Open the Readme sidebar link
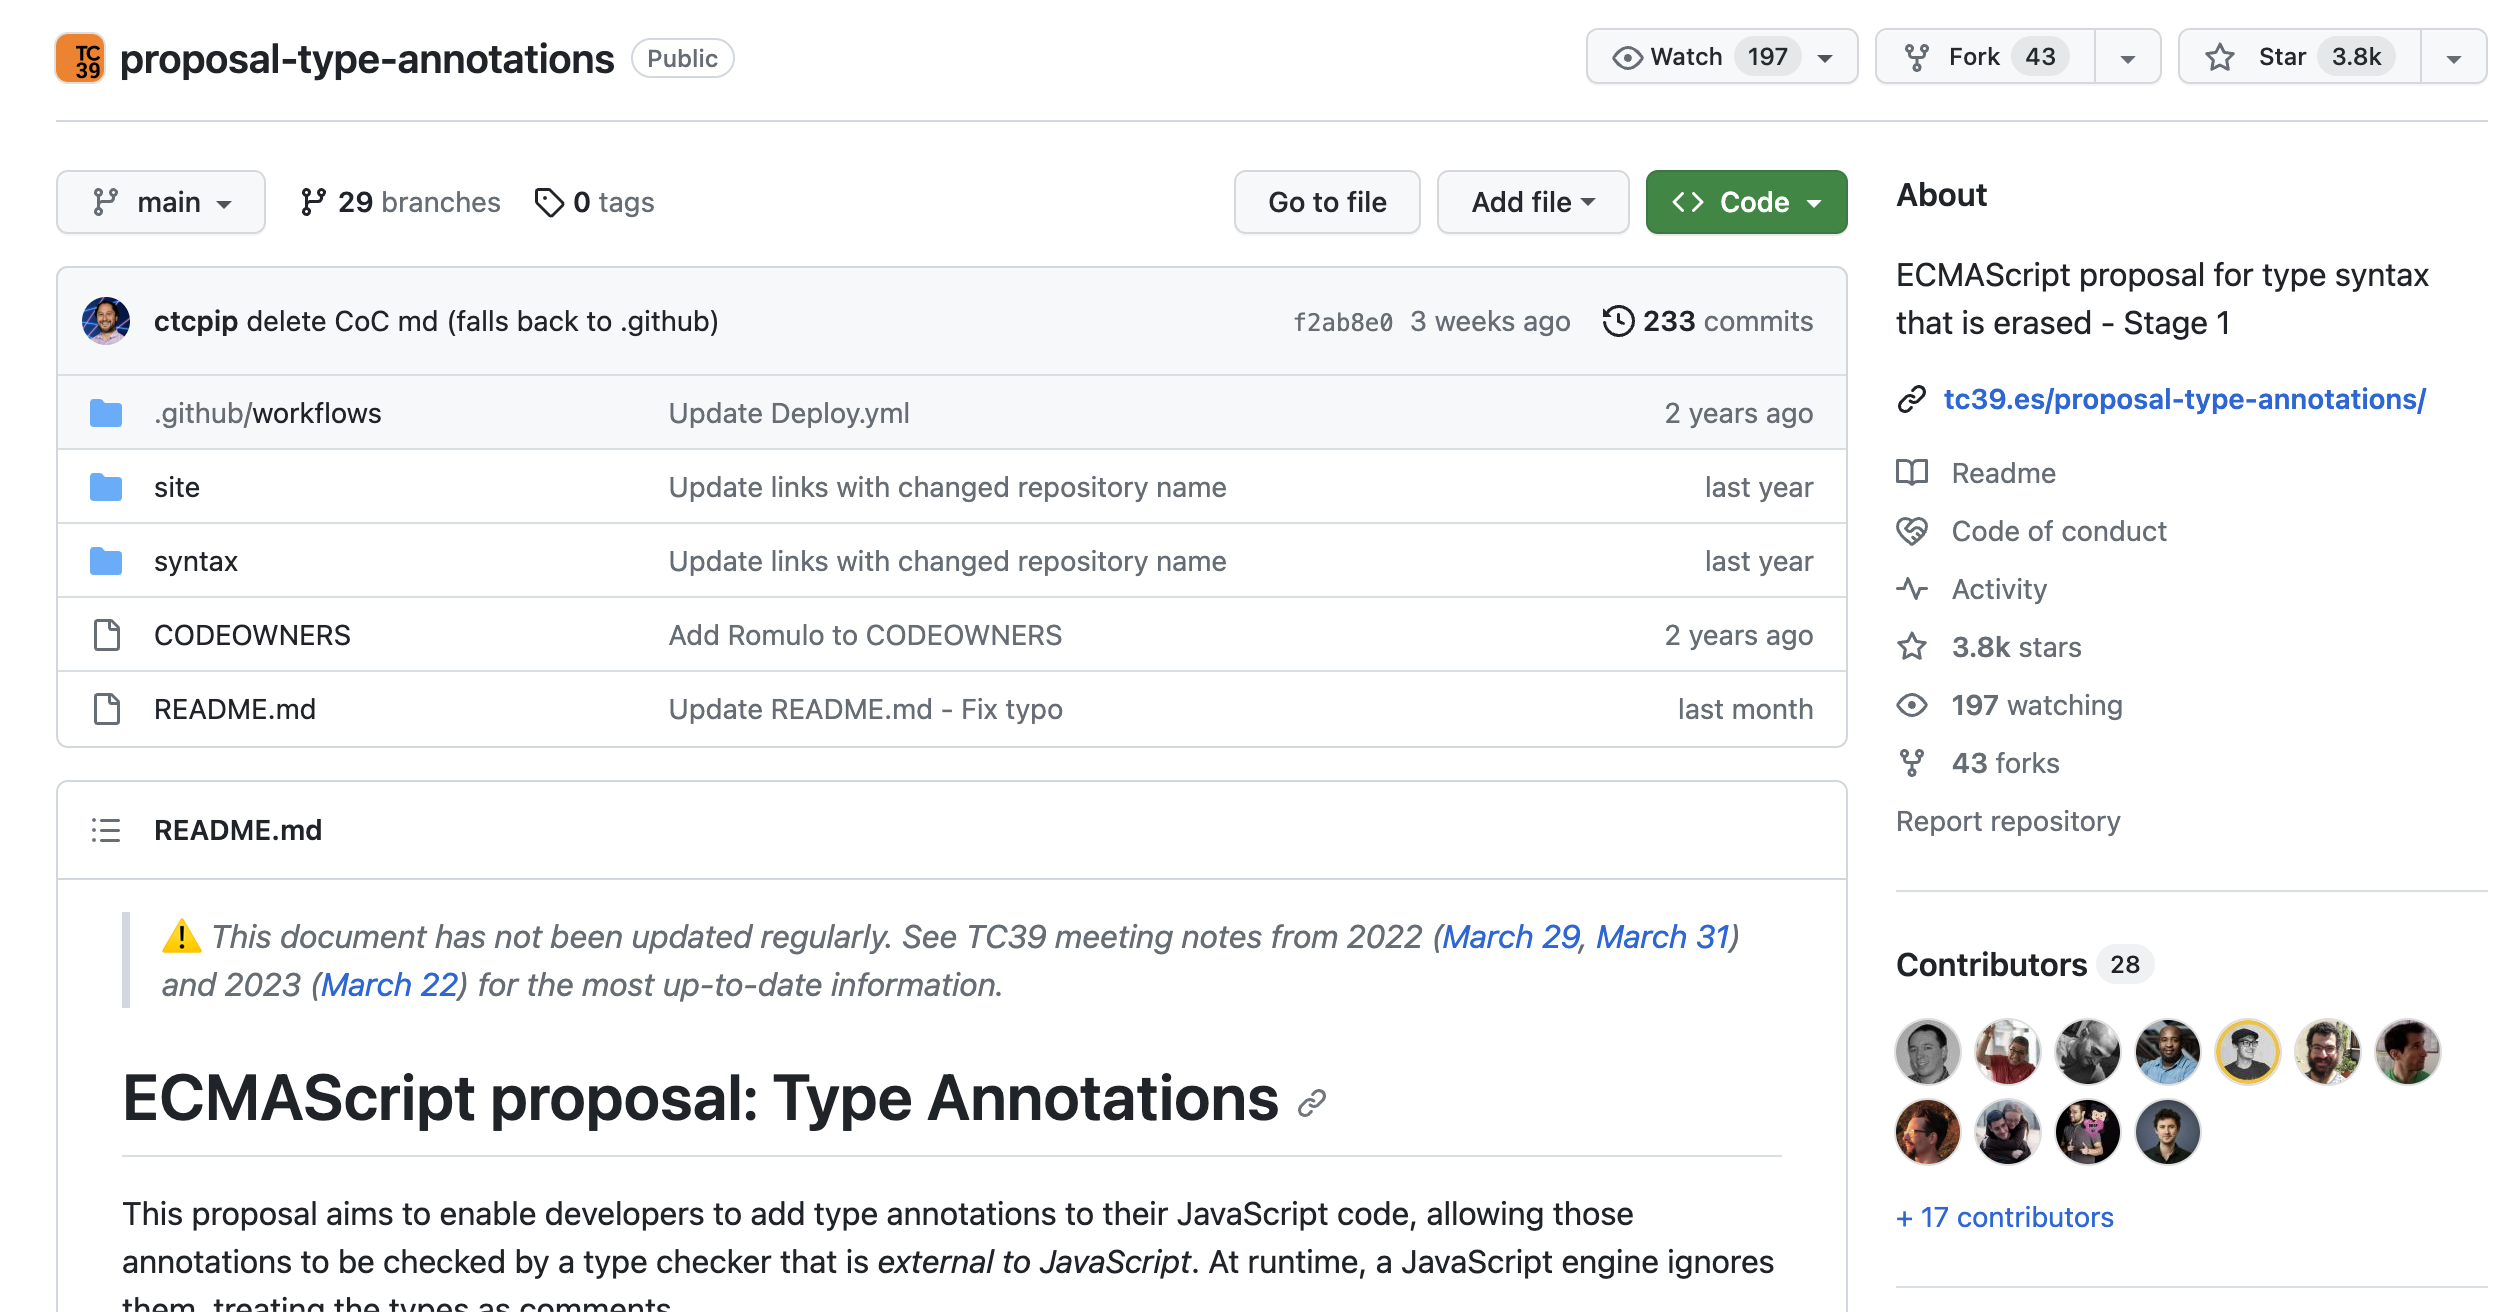The width and height of the screenshot is (2516, 1312). click(x=2003, y=473)
